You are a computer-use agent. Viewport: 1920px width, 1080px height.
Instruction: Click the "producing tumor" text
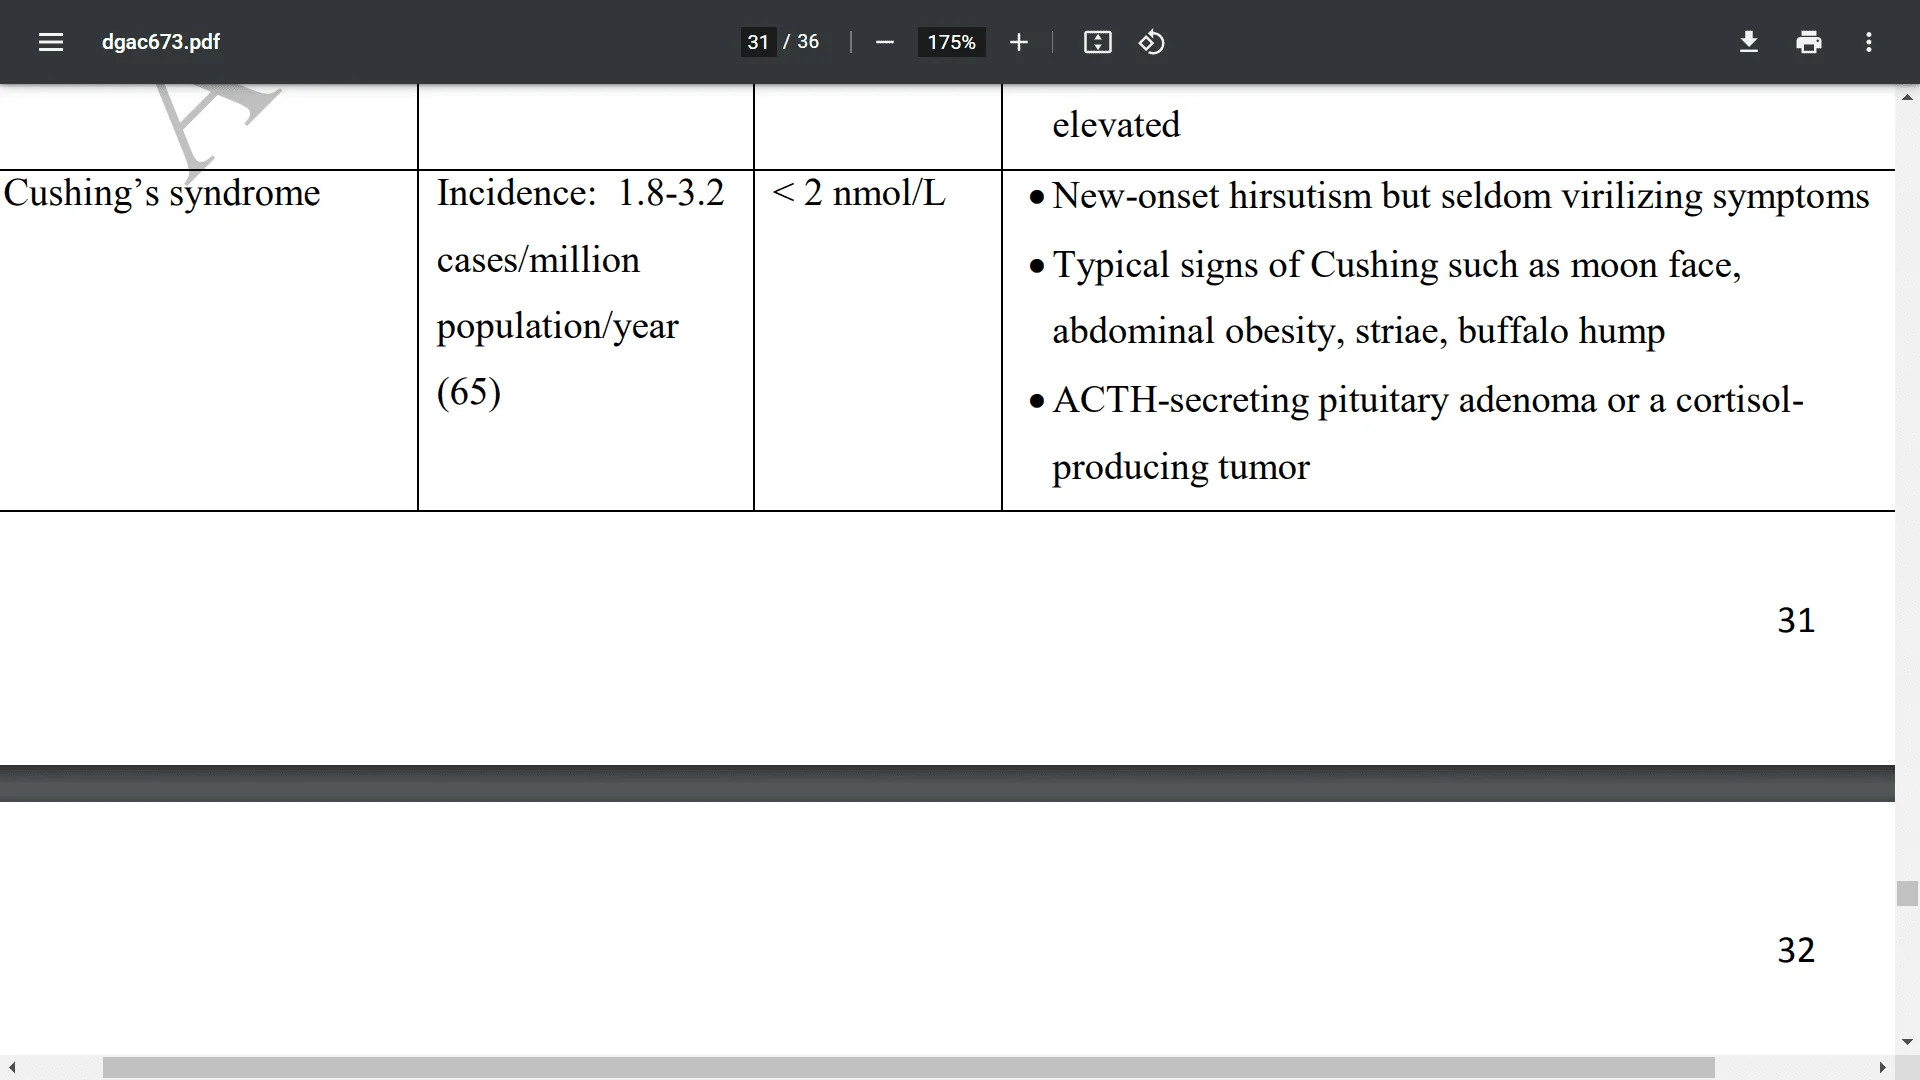pyautogui.click(x=1181, y=467)
